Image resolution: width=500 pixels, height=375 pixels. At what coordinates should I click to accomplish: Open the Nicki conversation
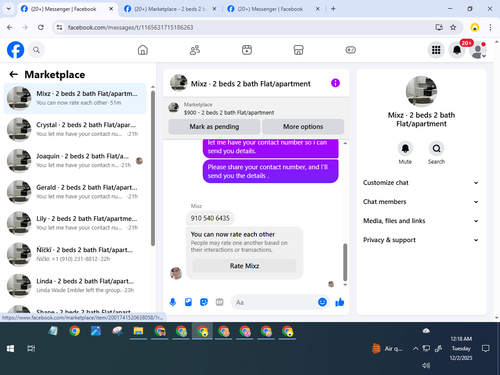(75, 255)
